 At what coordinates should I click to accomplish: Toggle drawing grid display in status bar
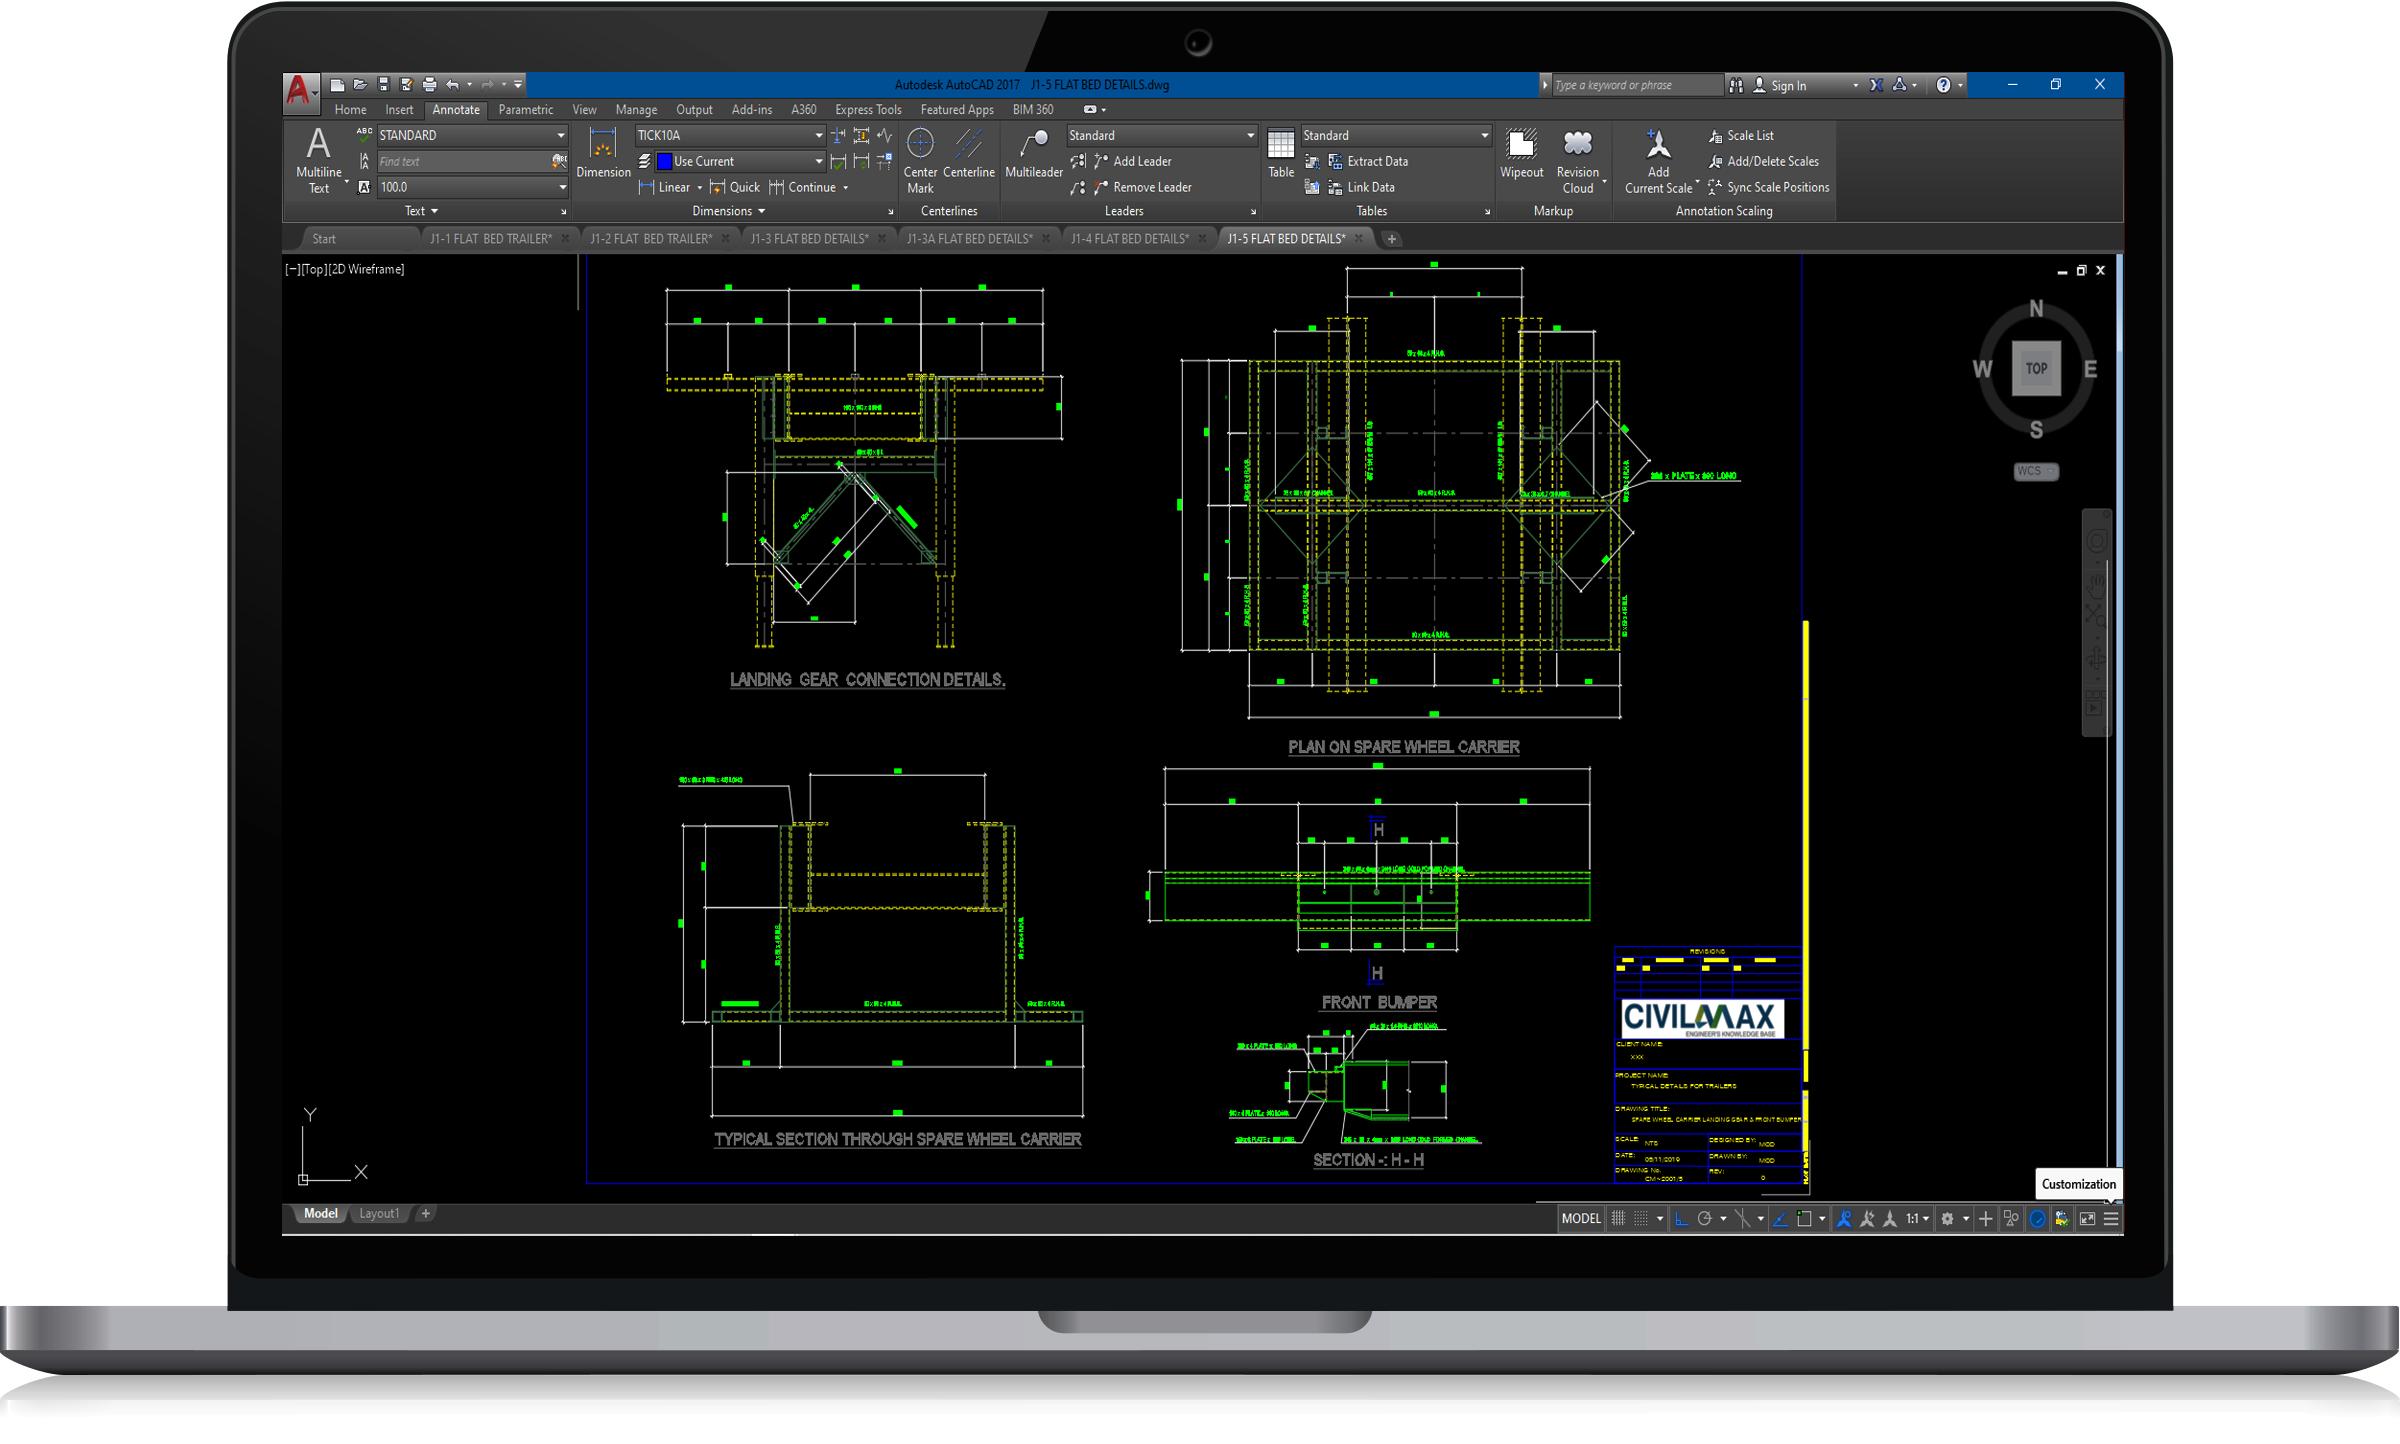(x=1618, y=1218)
